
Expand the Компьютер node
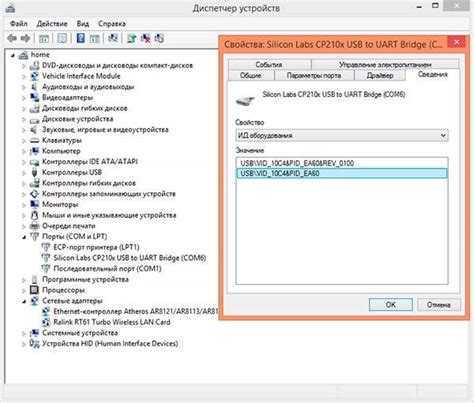[24, 151]
